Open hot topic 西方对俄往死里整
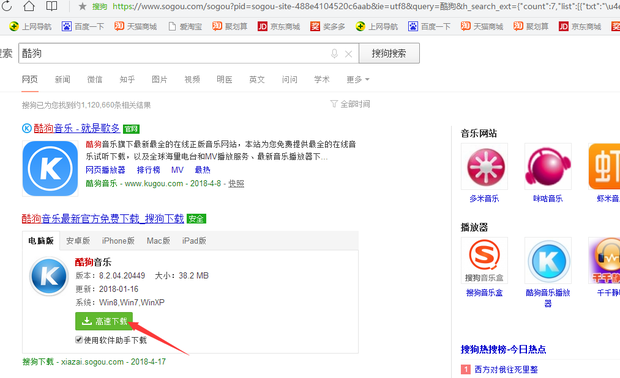 click(506, 370)
